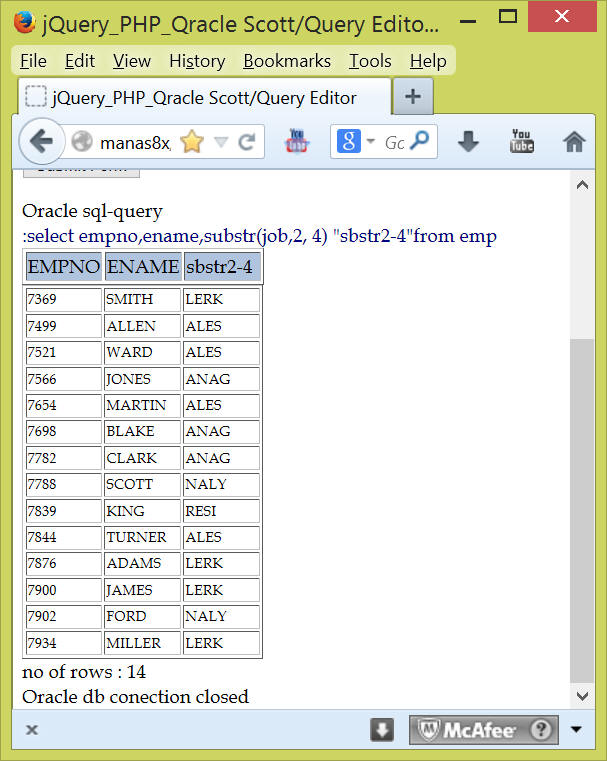Screen dimensions: 607x761
Task: Click the sbstr2-4 column header
Action: [x=222, y=266]
